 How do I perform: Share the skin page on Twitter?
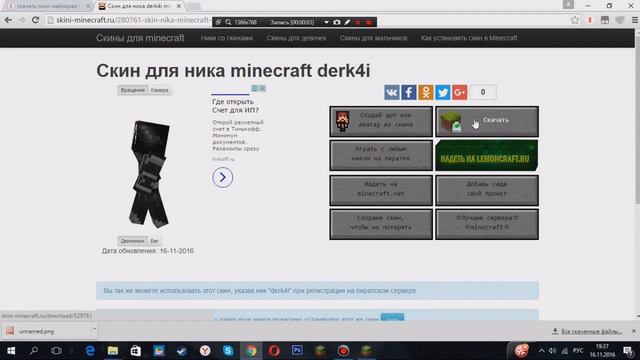tap(443, 92)
